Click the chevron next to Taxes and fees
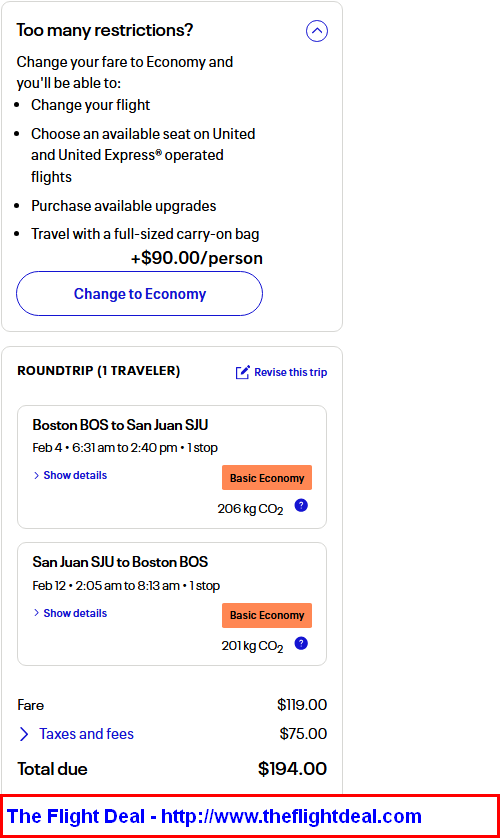Viewport: 500px width, 838px height. click(x=24, y=734)
